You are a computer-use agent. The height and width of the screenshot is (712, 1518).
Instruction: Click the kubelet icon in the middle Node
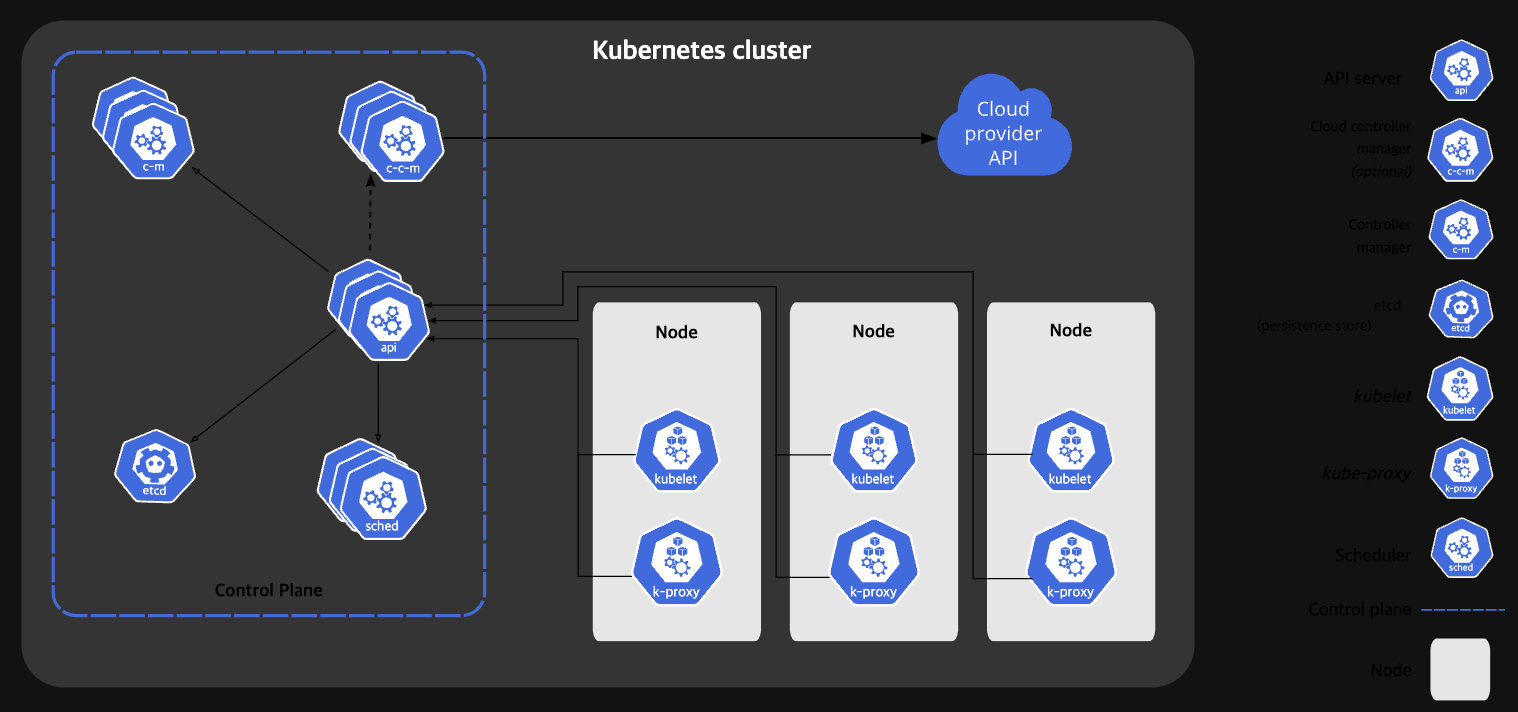tap(873, 451)
